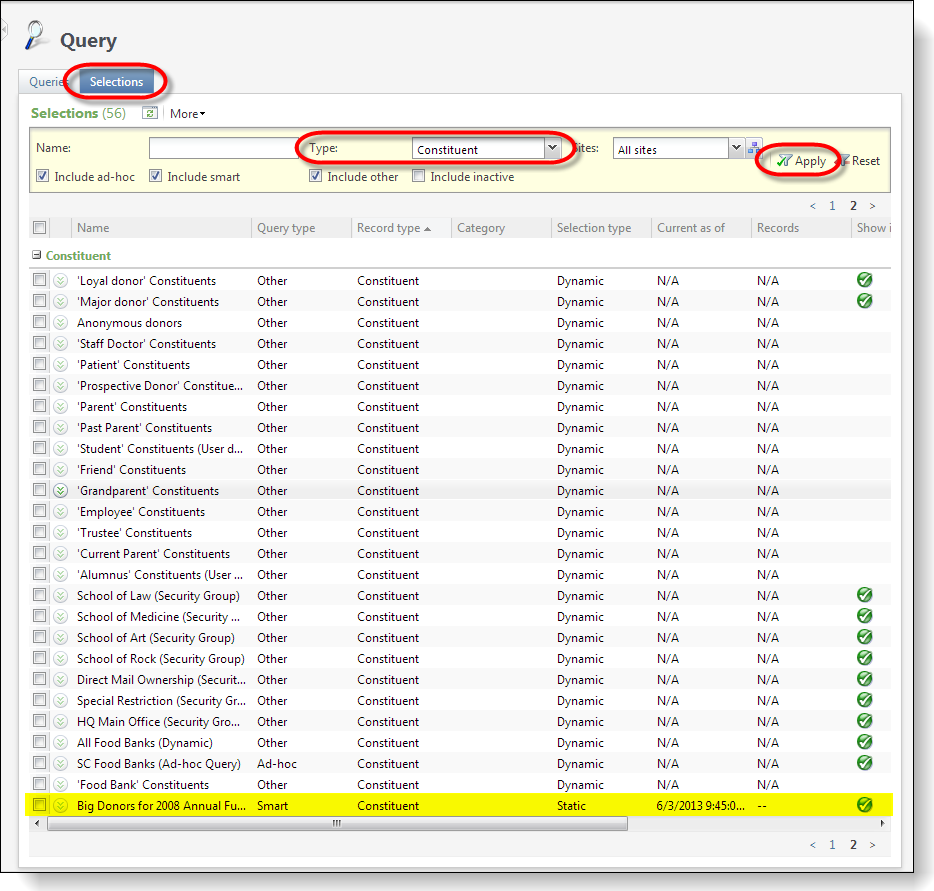
Task: Open the More menu
Action: (187, 114)
